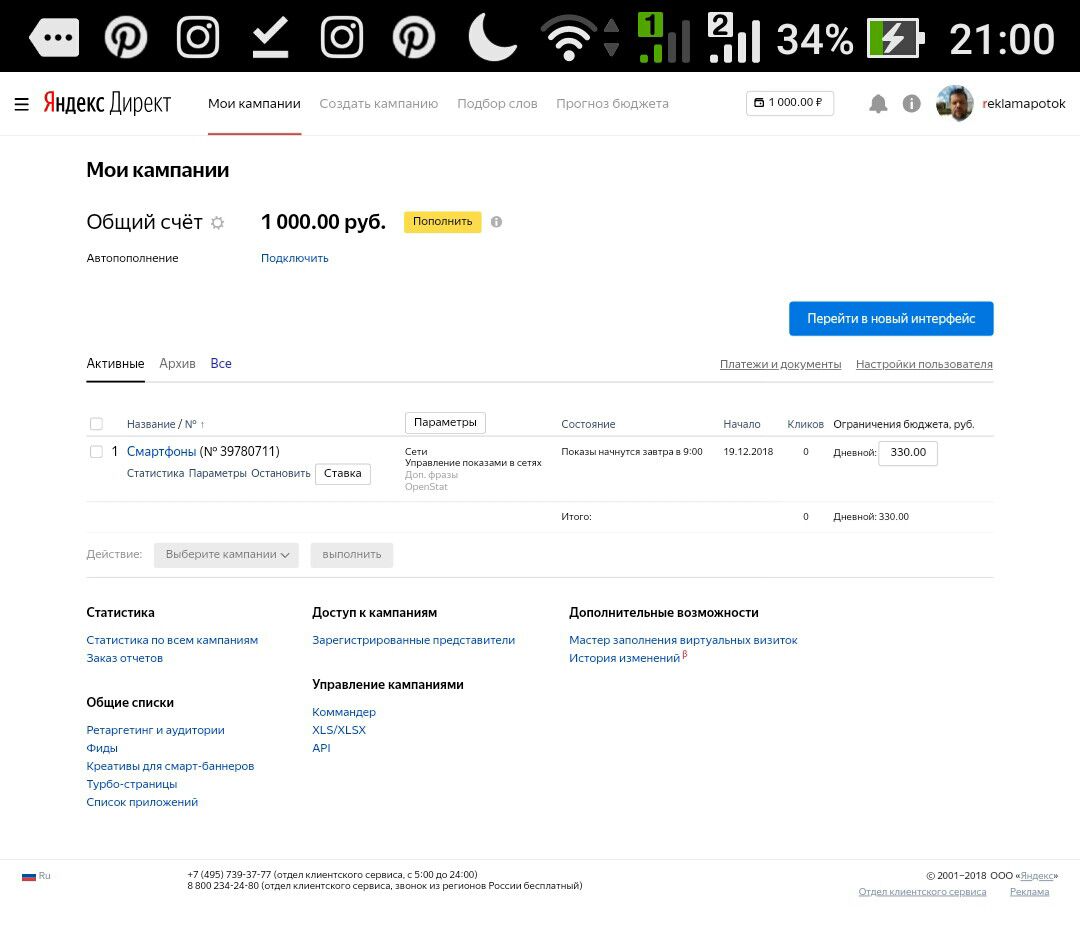Open Статистика по всем кампаниям link
Viewport: 1080px width, 925px height.
[172, 641]
